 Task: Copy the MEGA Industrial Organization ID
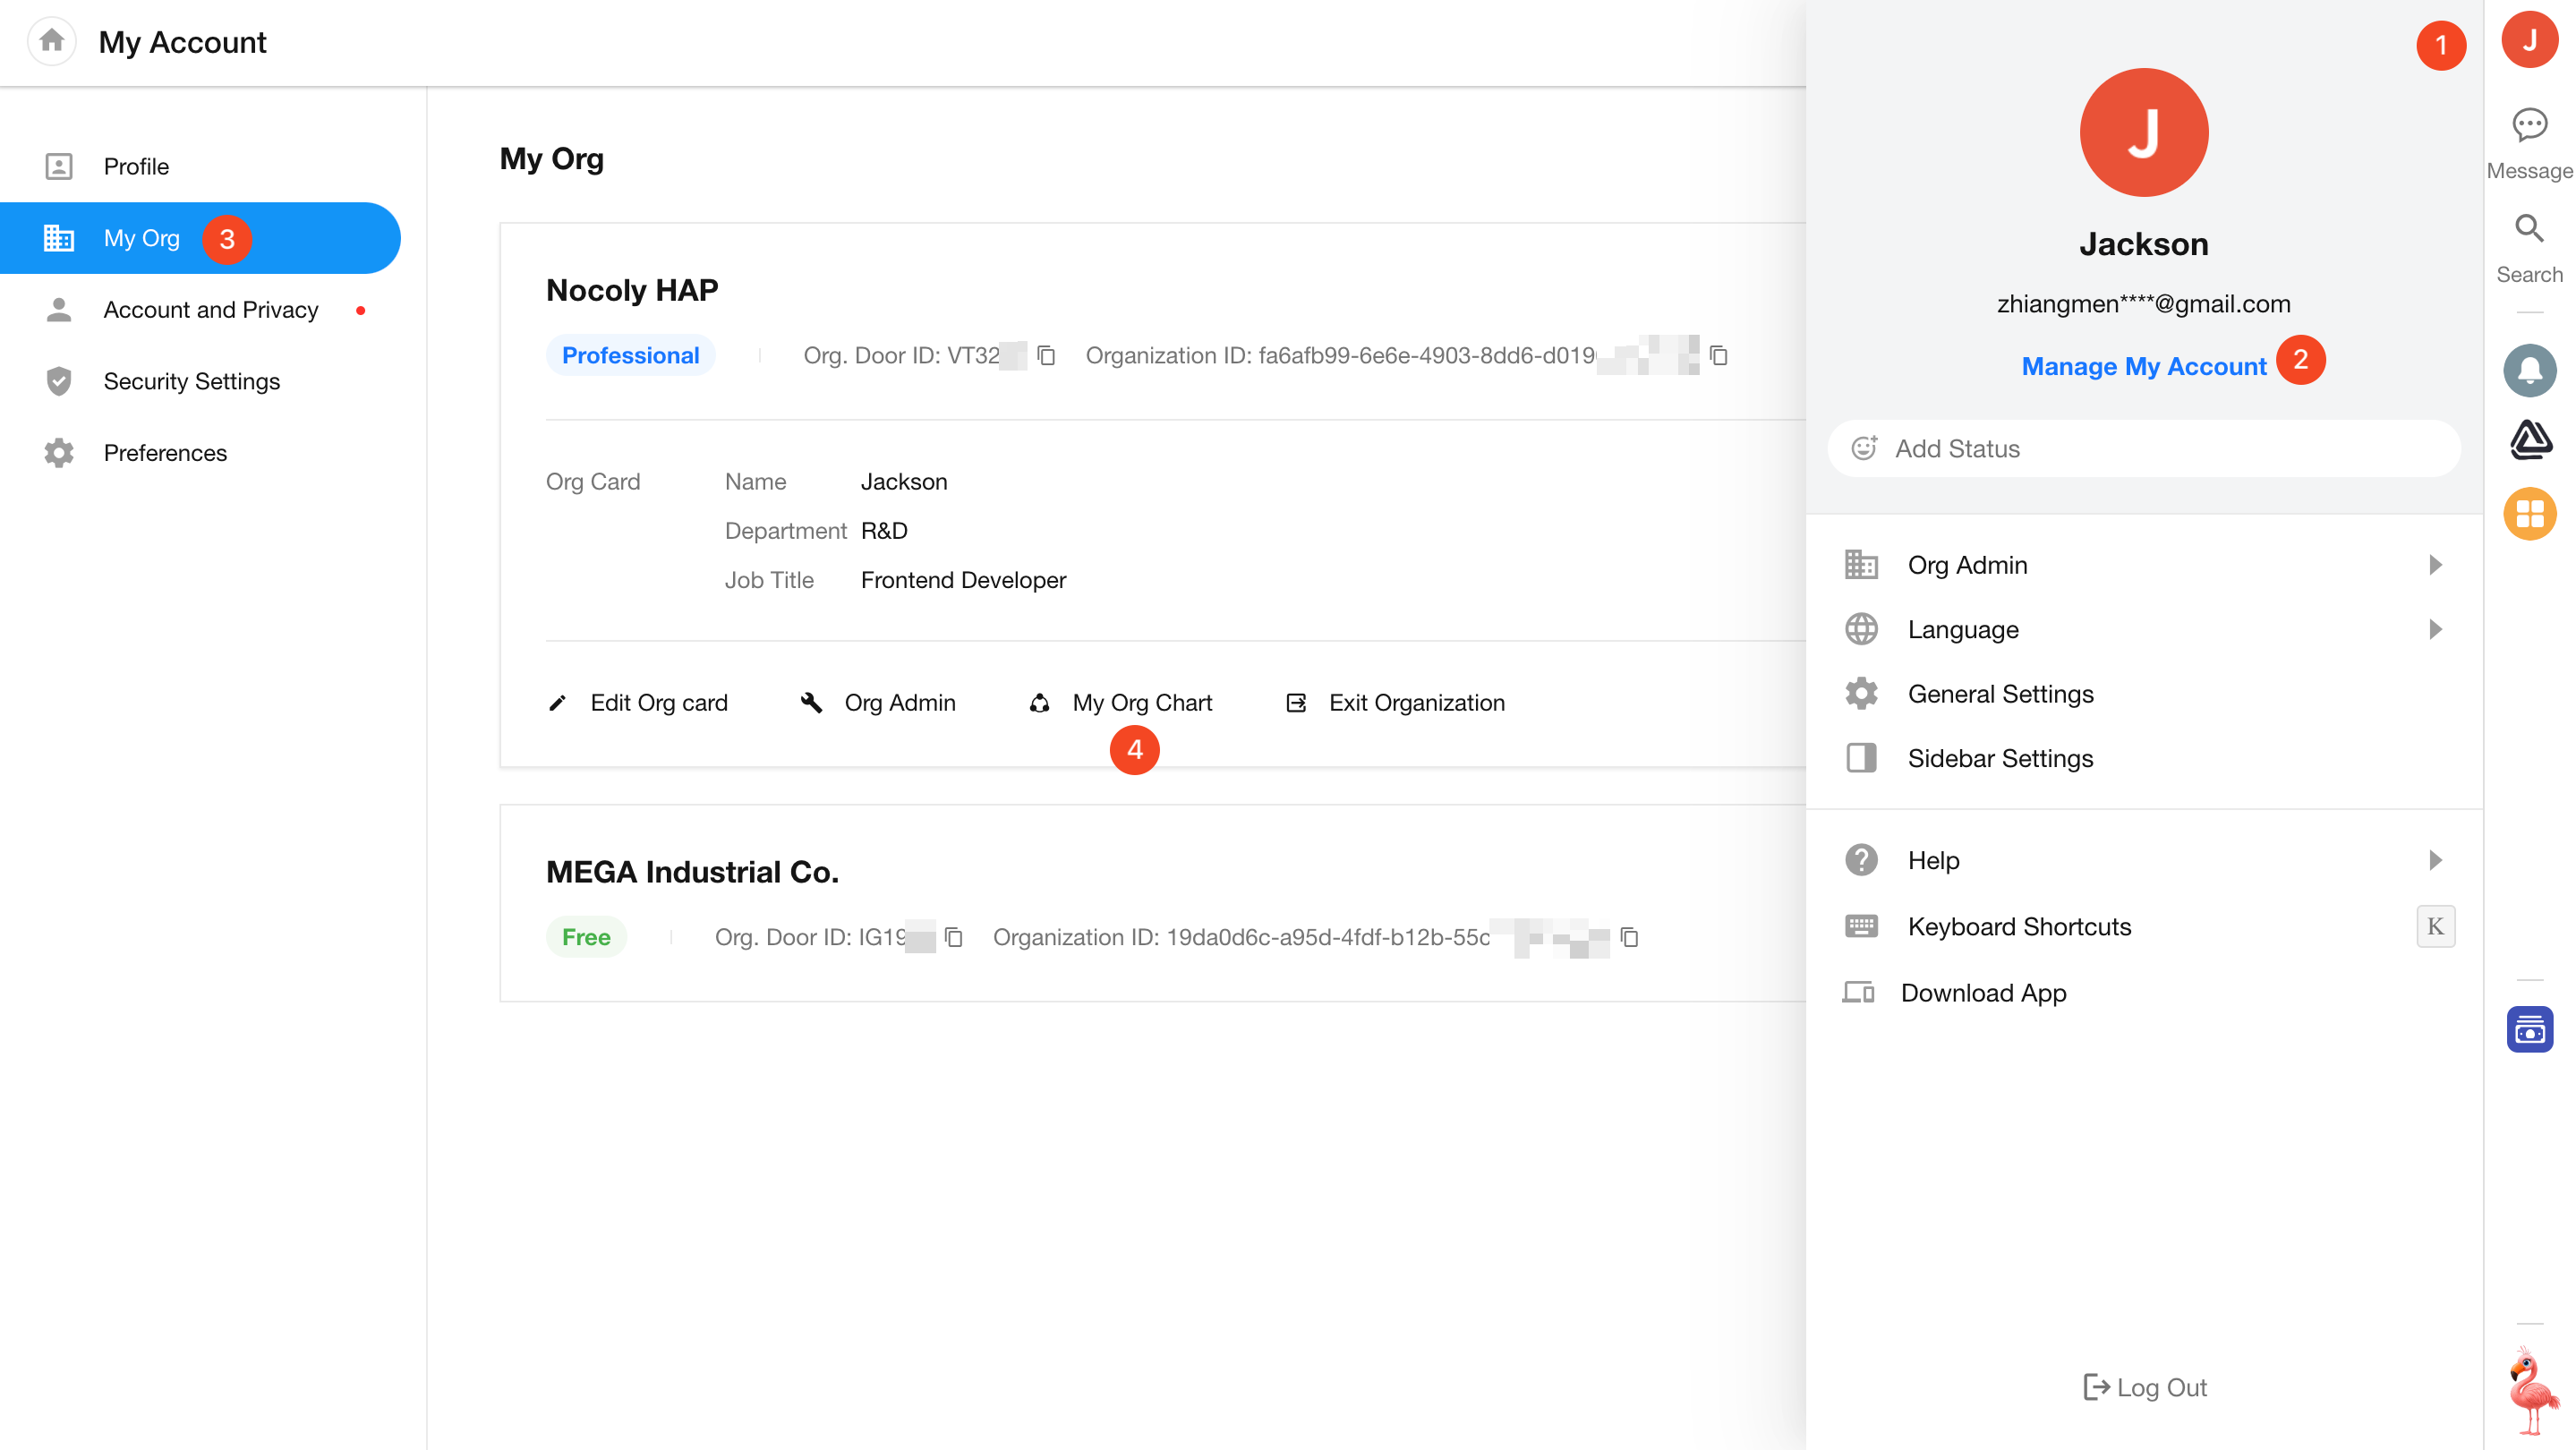point(1629,937)
